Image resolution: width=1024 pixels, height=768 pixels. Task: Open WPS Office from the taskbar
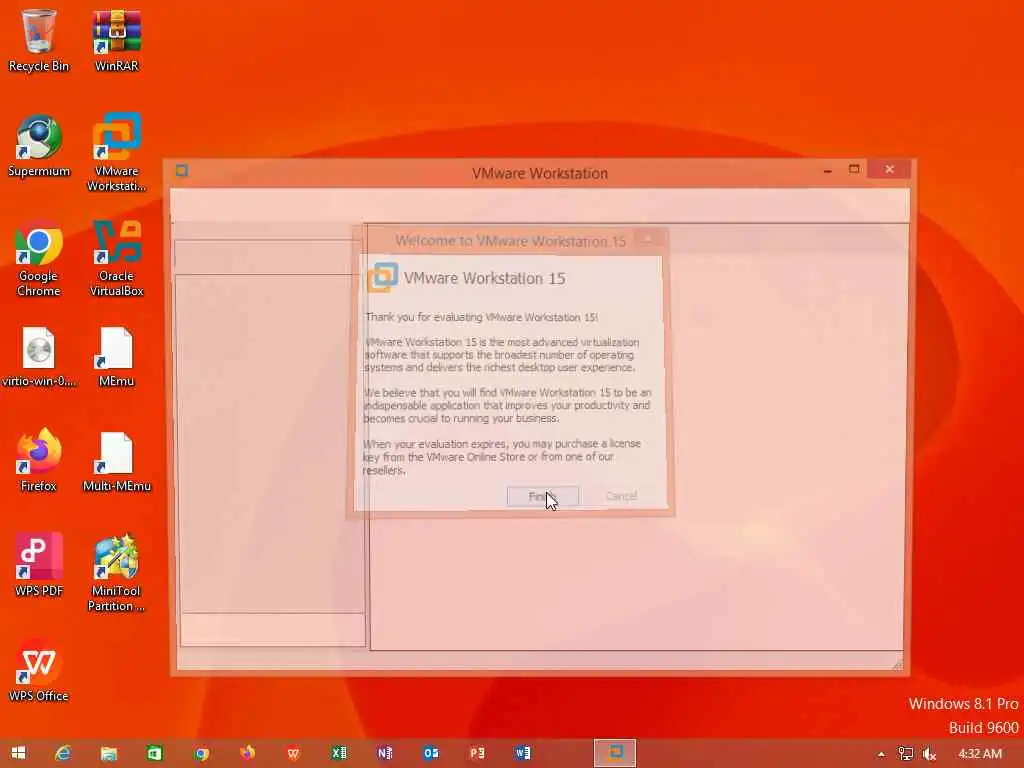click(x=293, y=753)
